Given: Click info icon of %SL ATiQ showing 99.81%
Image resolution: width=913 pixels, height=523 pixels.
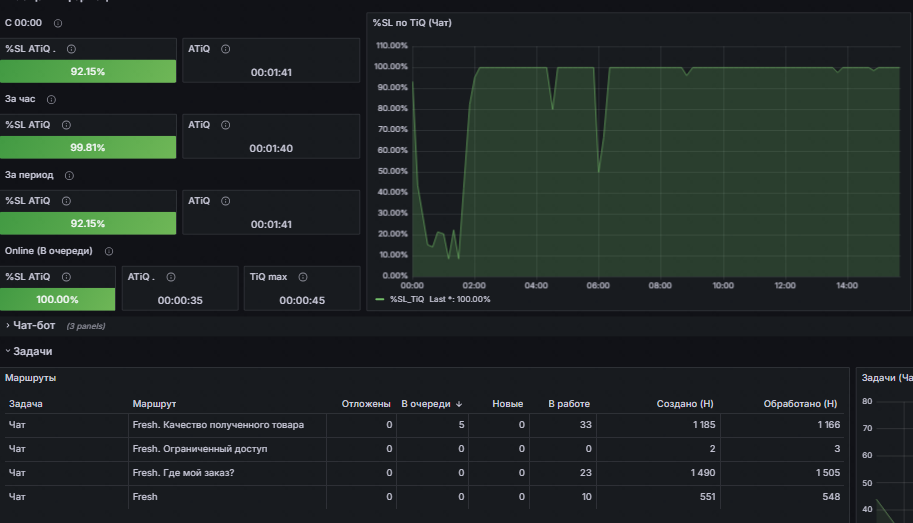Looking at the screenshot, I should (66, 125).
